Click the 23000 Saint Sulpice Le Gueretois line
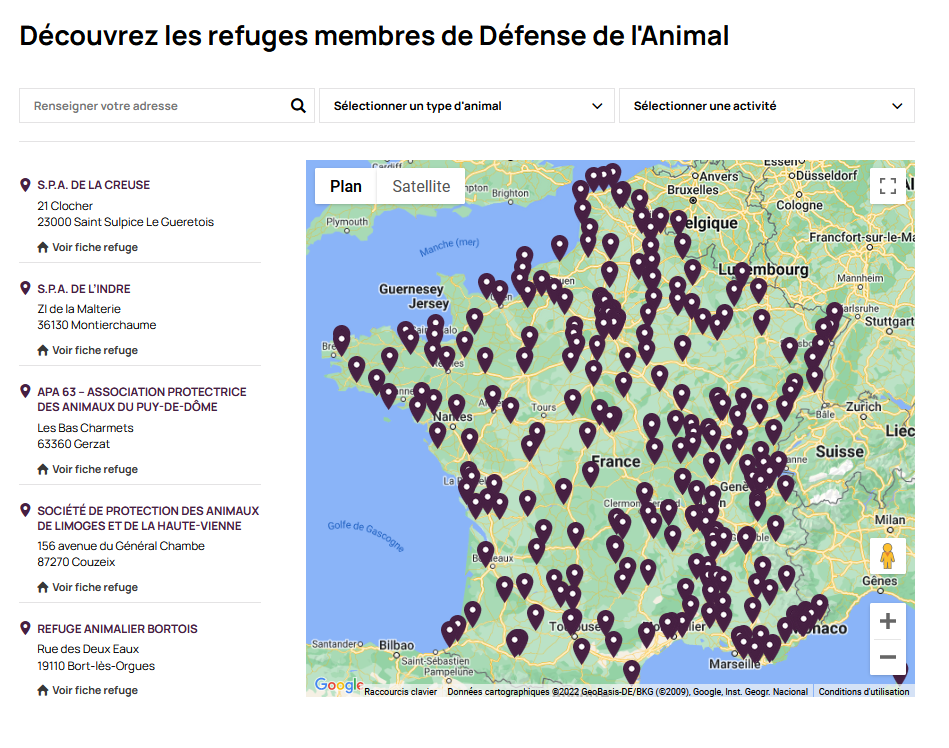949x748 pixels. coord(126,222)
